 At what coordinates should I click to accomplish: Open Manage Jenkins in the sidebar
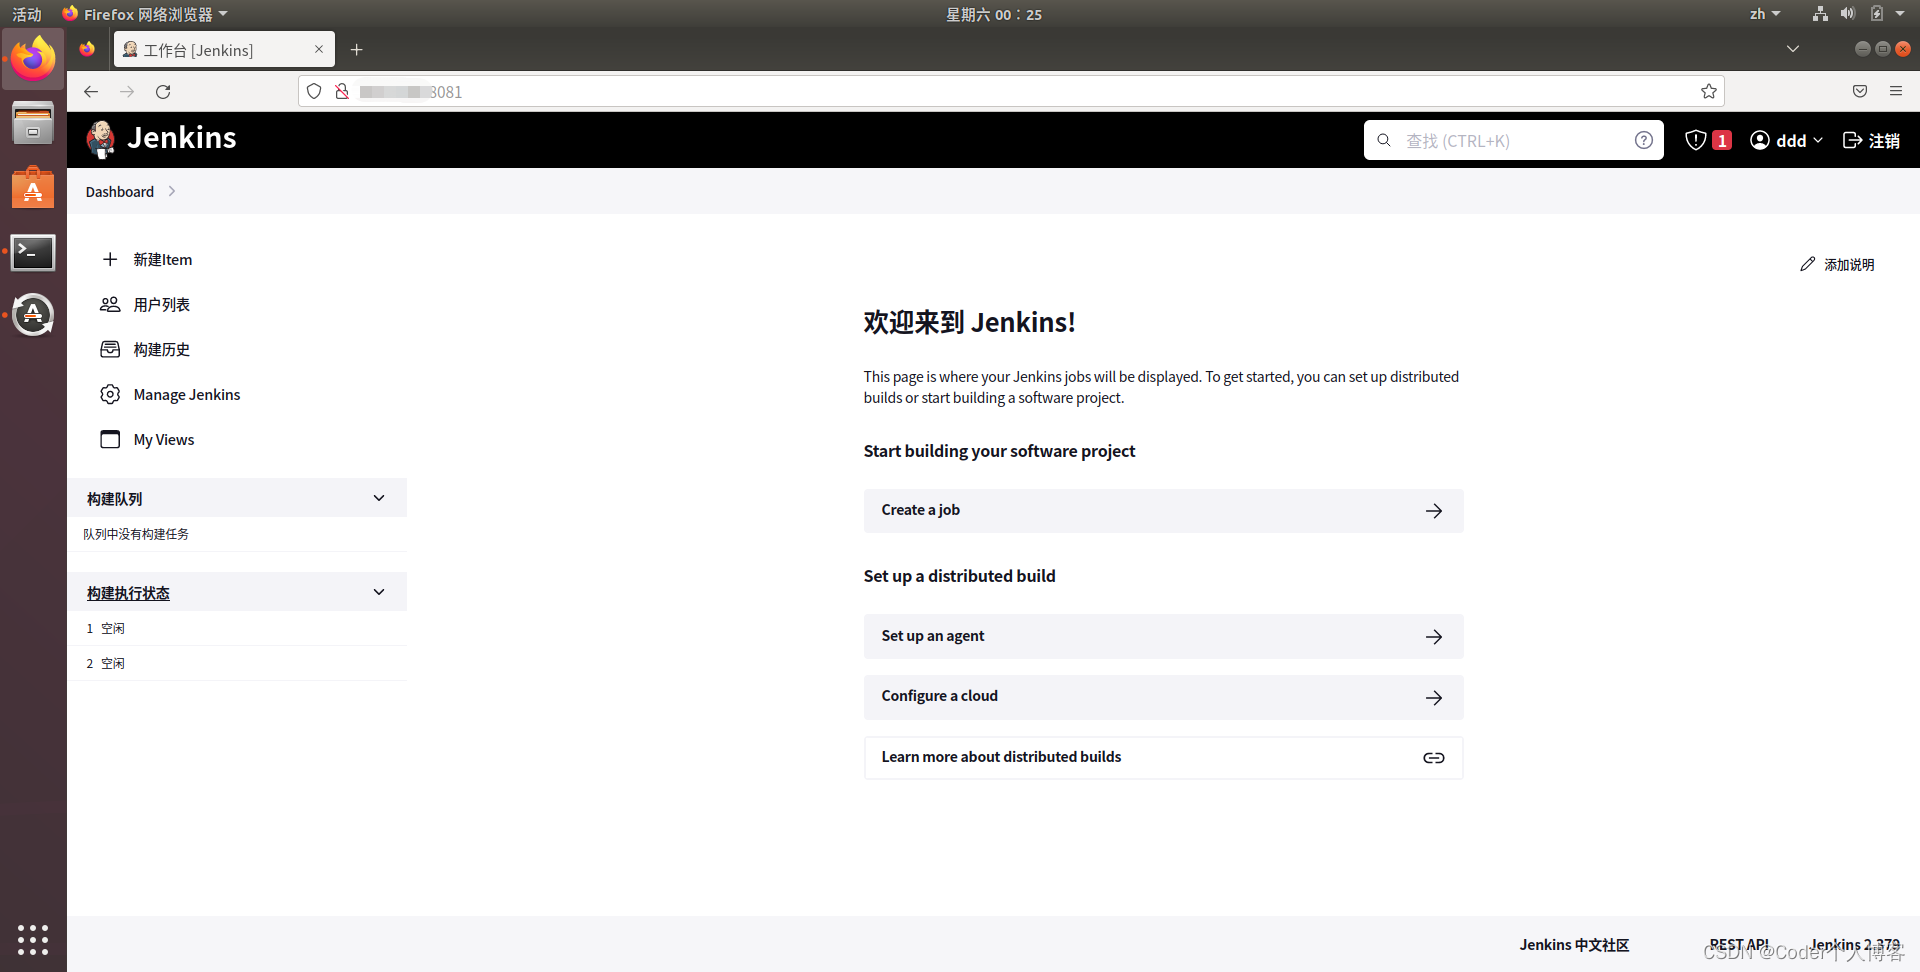coord(187,394)
